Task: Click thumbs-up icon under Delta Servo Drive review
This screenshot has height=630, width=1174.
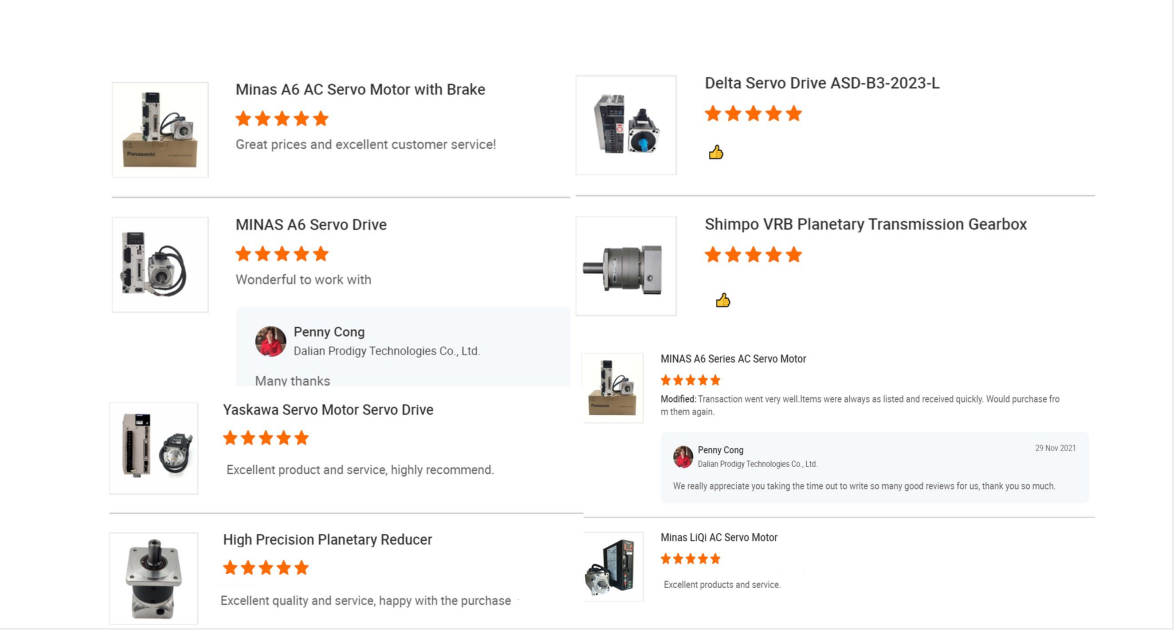Action: point(715,153)
